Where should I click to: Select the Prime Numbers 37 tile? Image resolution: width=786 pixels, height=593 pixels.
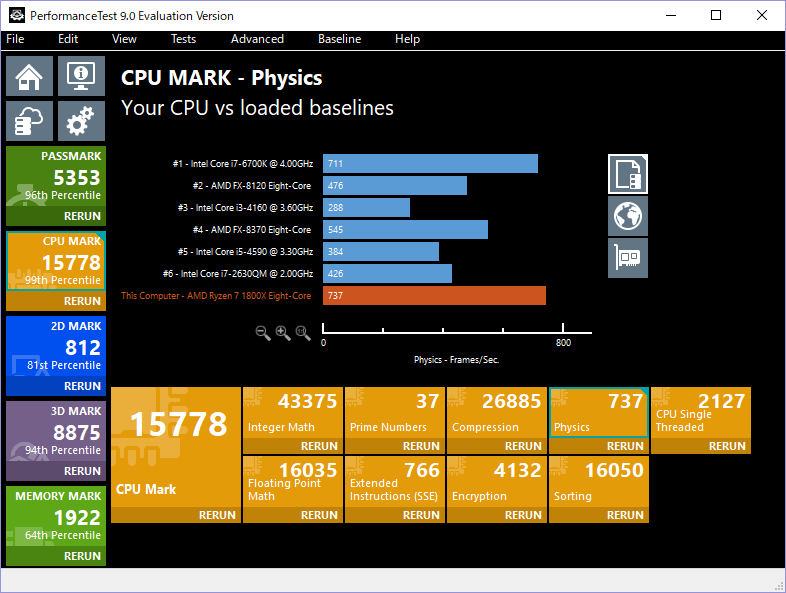click(x=395, y=413)
